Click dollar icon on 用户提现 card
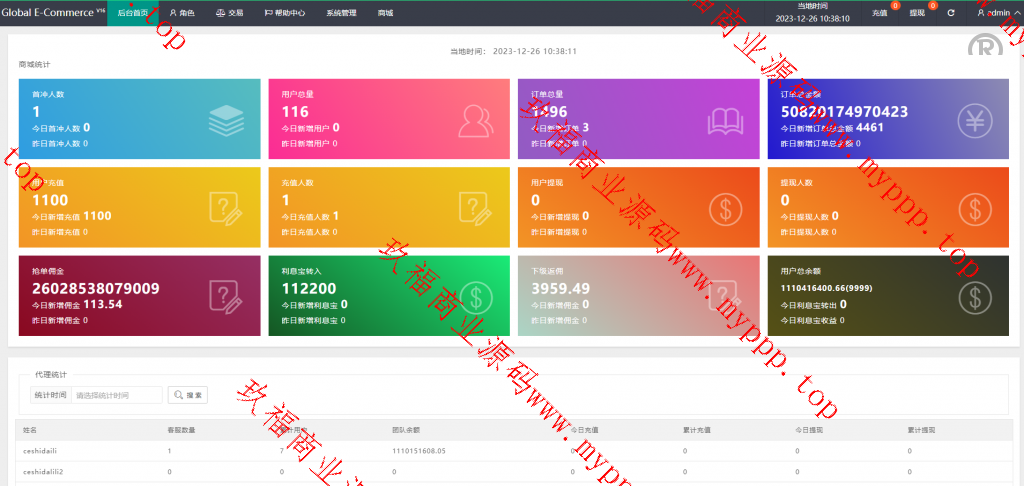The width and height of the screenshot is (1024, 486). tap(725, 208)
